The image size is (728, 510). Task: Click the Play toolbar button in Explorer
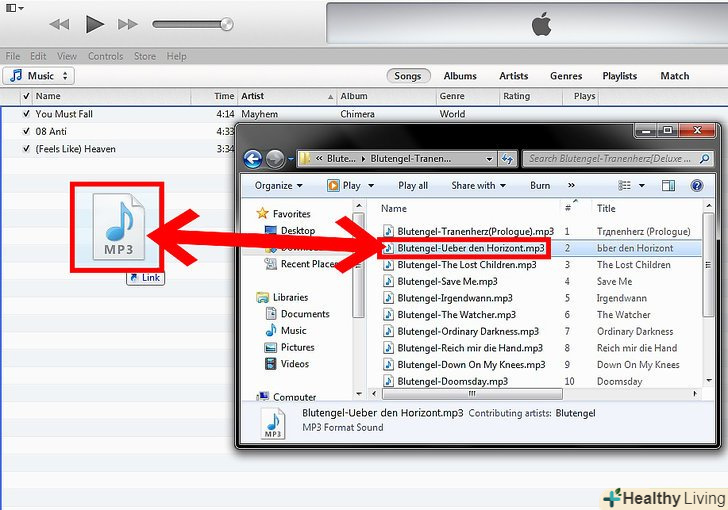click(344, 186)
